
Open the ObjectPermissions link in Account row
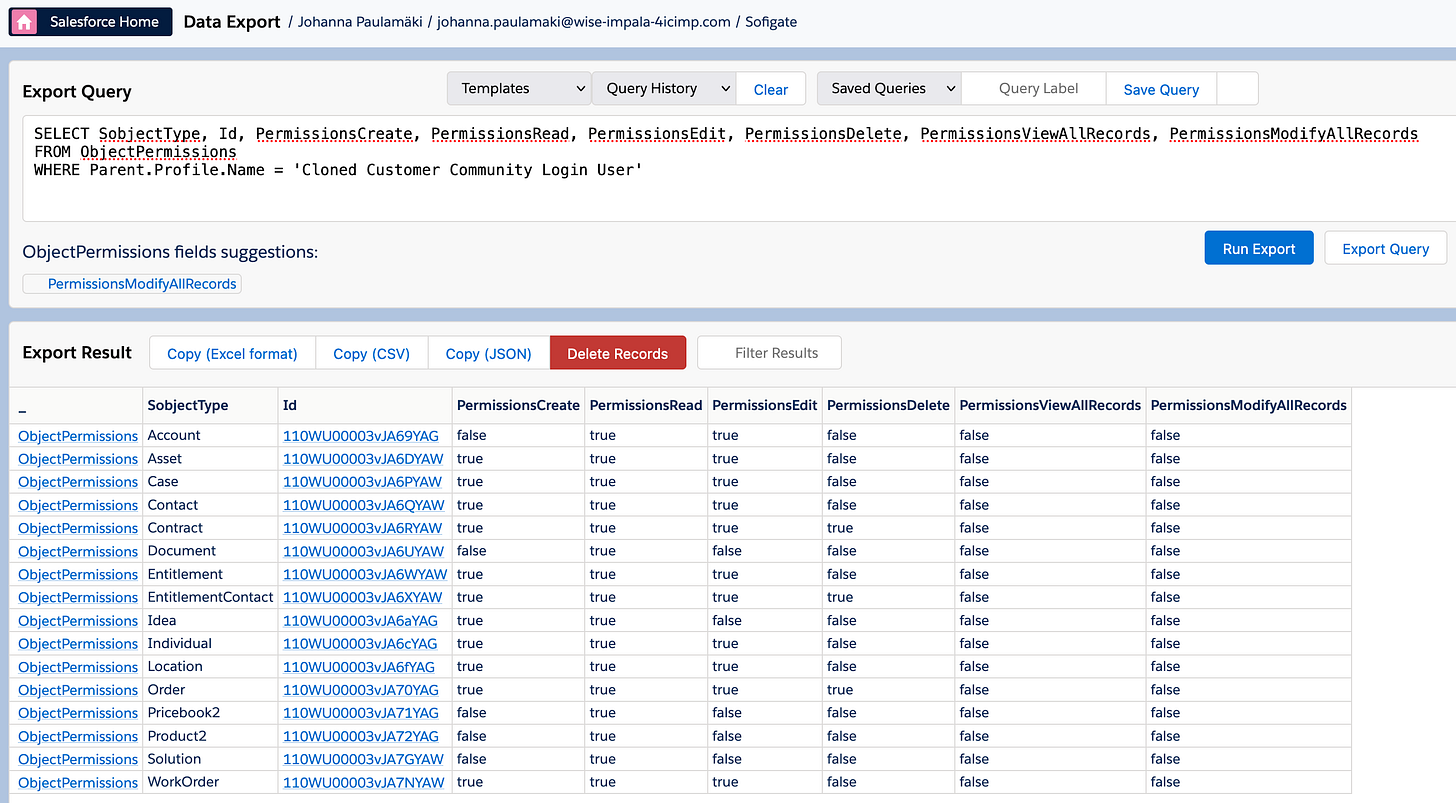(x=78, y=436)
